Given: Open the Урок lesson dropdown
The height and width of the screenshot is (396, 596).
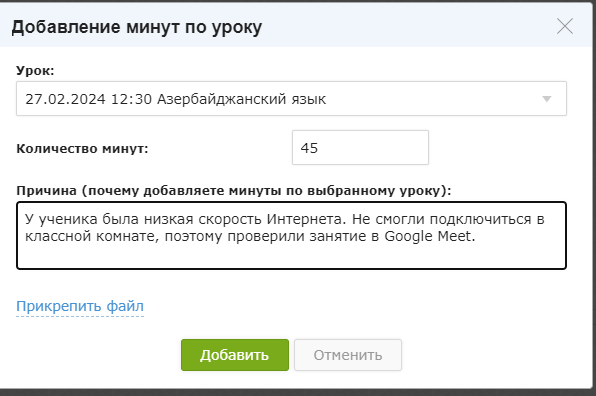Looking at the screenshot, I should click(291, 98).
